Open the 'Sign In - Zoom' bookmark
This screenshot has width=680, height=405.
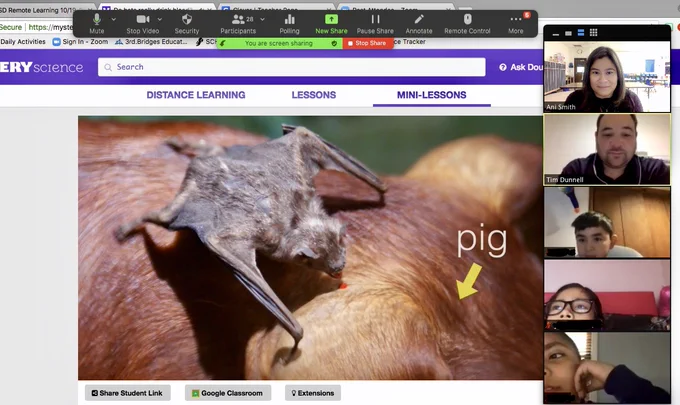pos(80,42)
